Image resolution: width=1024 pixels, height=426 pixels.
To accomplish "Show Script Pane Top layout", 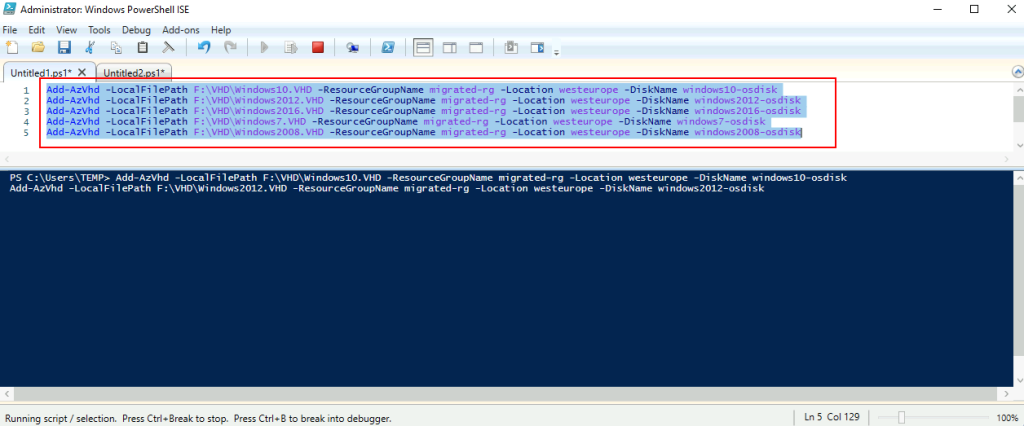I will pos(423,47).
